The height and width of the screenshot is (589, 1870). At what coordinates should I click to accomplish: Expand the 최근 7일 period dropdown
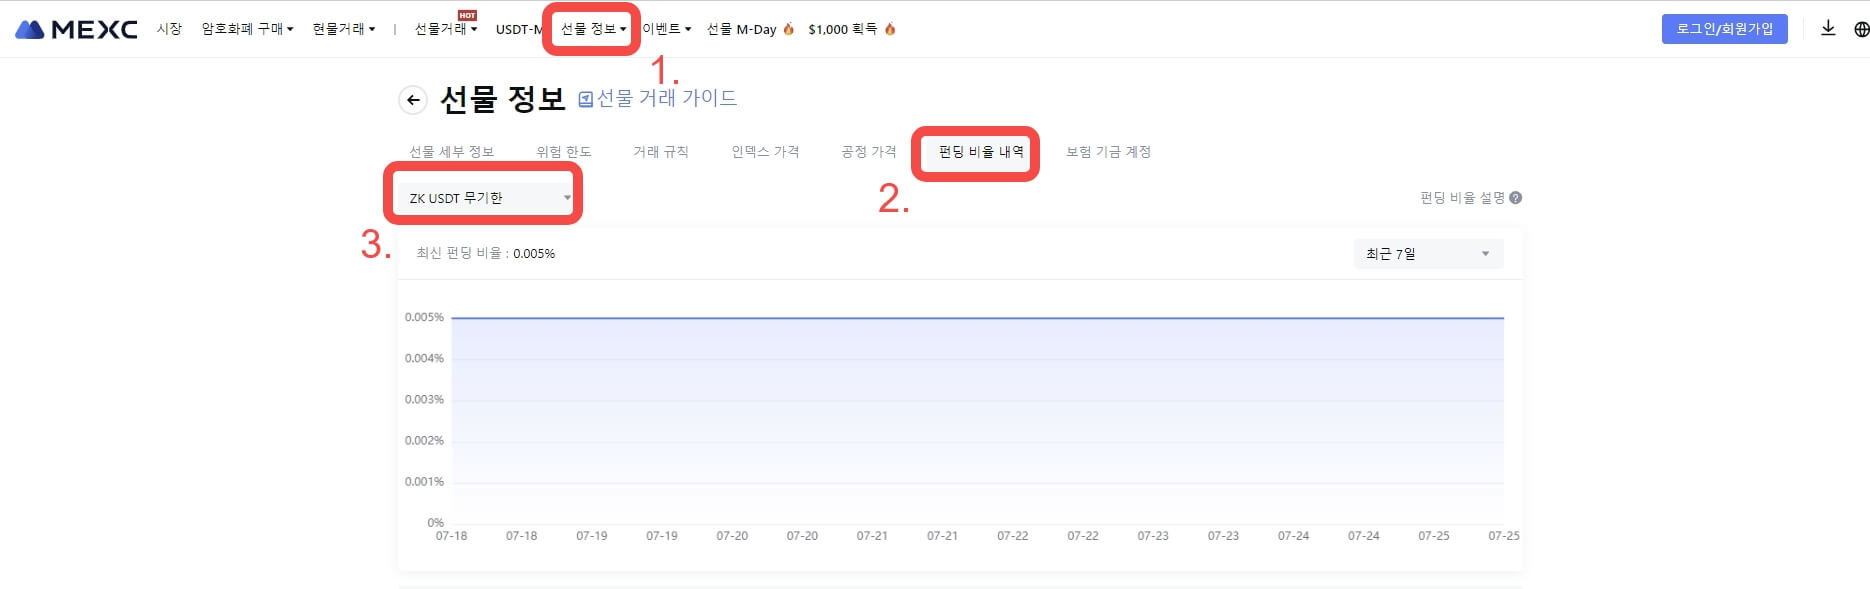click(x=1427, y=254)
